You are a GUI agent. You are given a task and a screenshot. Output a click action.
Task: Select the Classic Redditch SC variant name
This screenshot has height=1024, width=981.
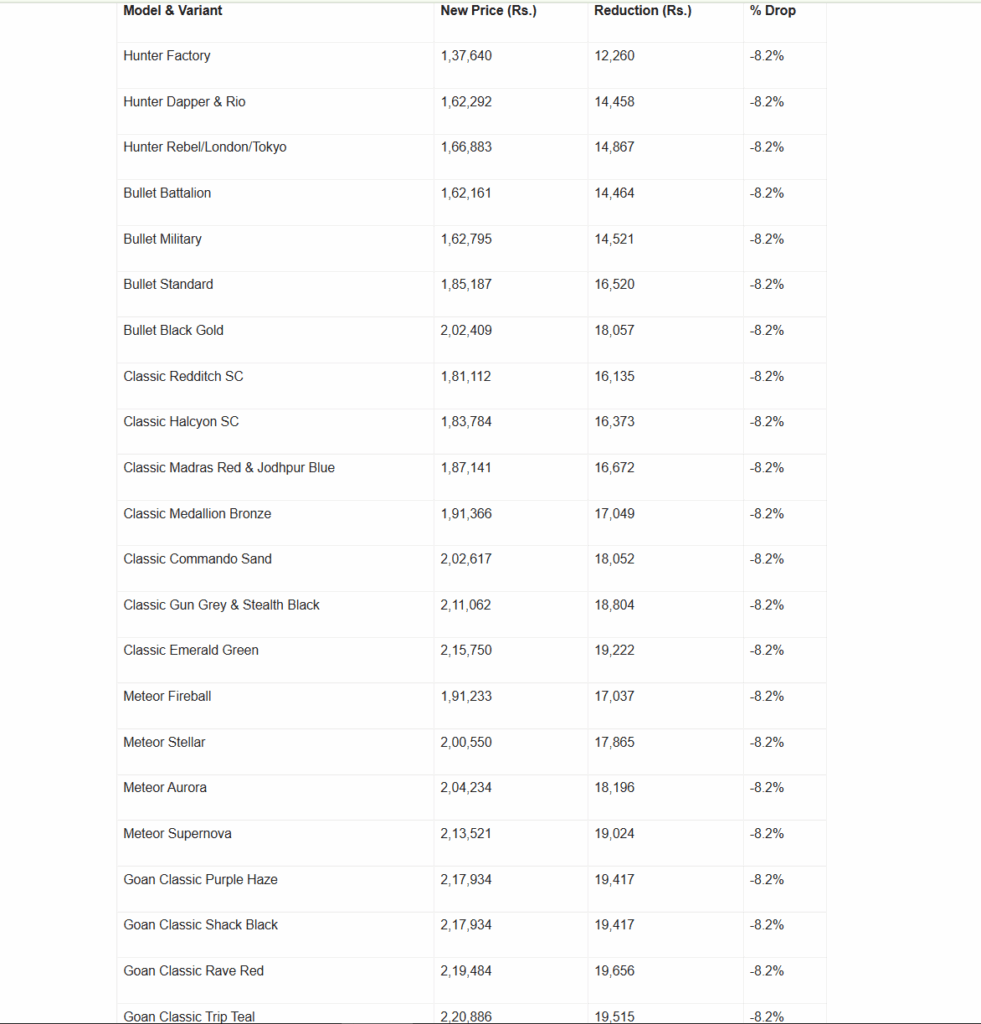pyautogui.click(x=183, y=376)
